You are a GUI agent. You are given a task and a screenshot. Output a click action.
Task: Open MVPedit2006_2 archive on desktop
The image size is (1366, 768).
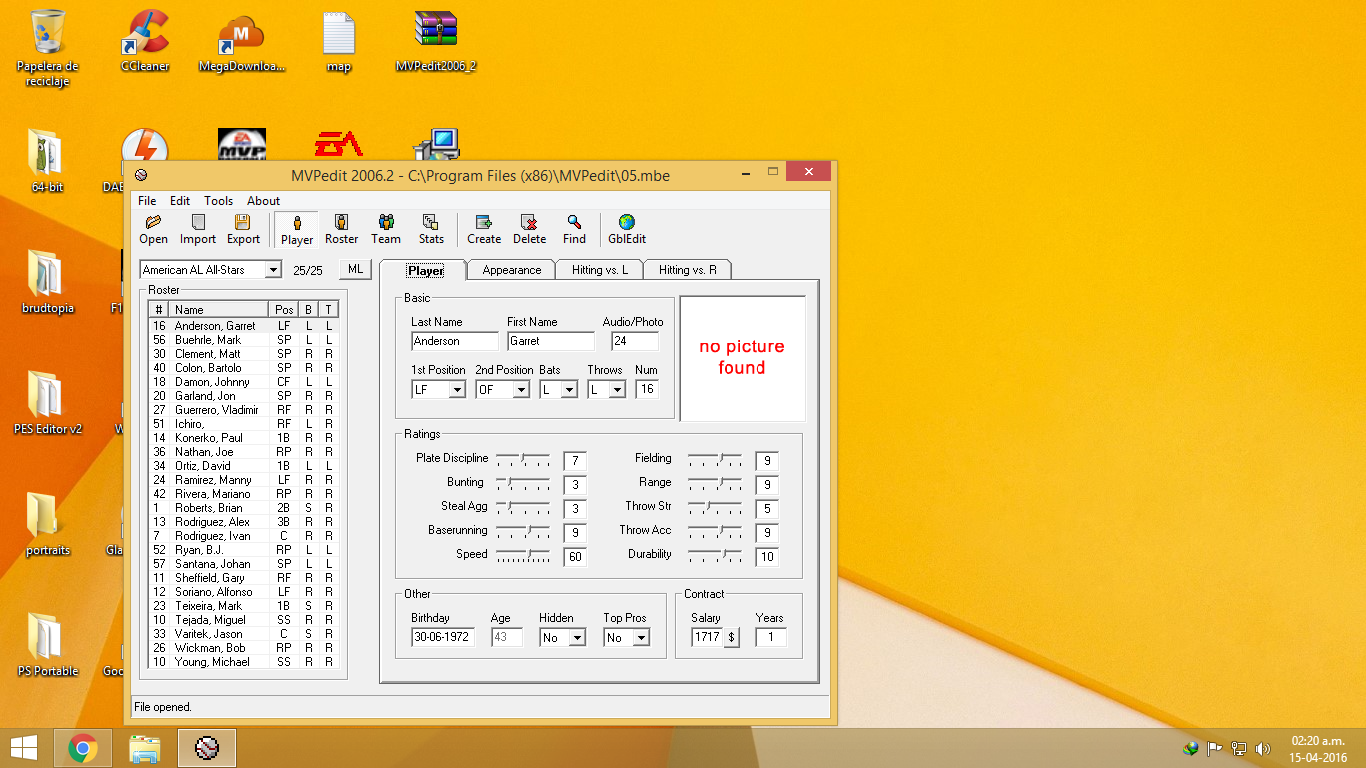click(x=436, y=41)
